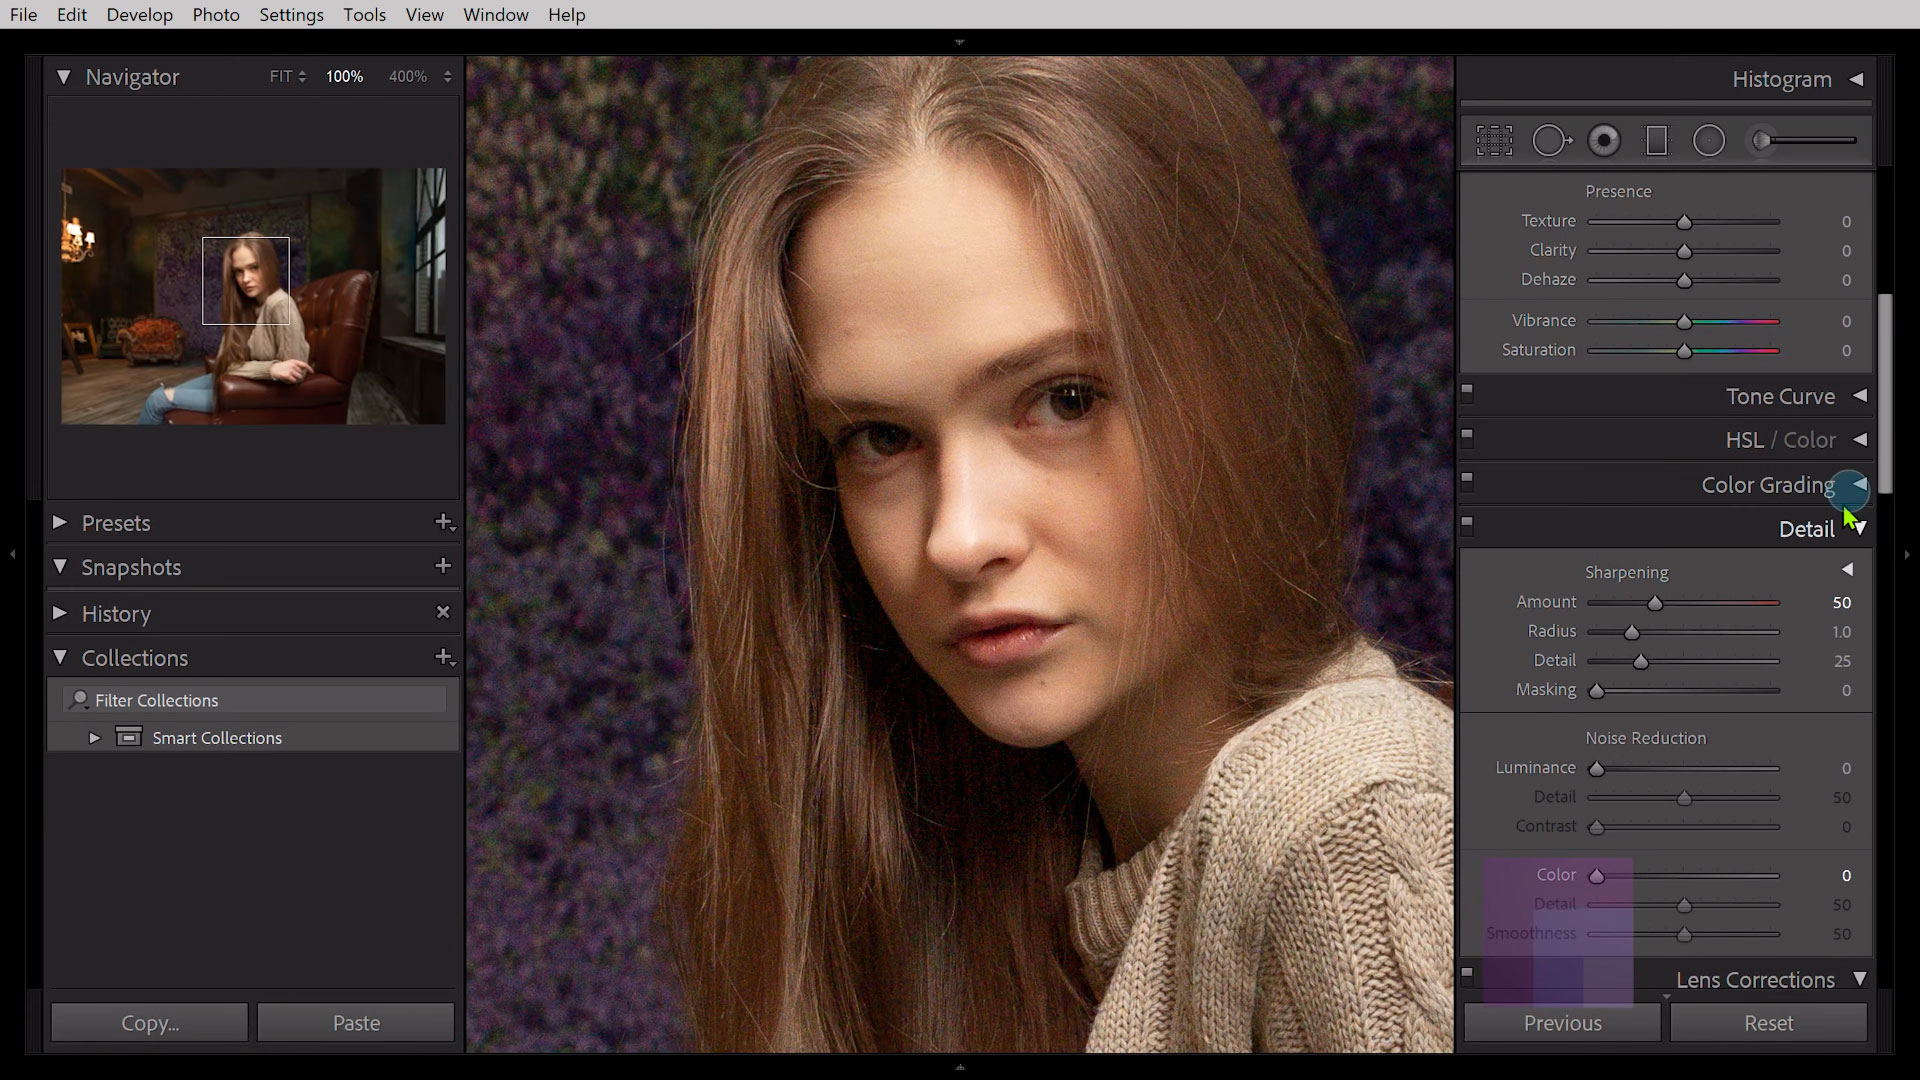Expand the Tone Curve panel

[x=1860, y=396]
